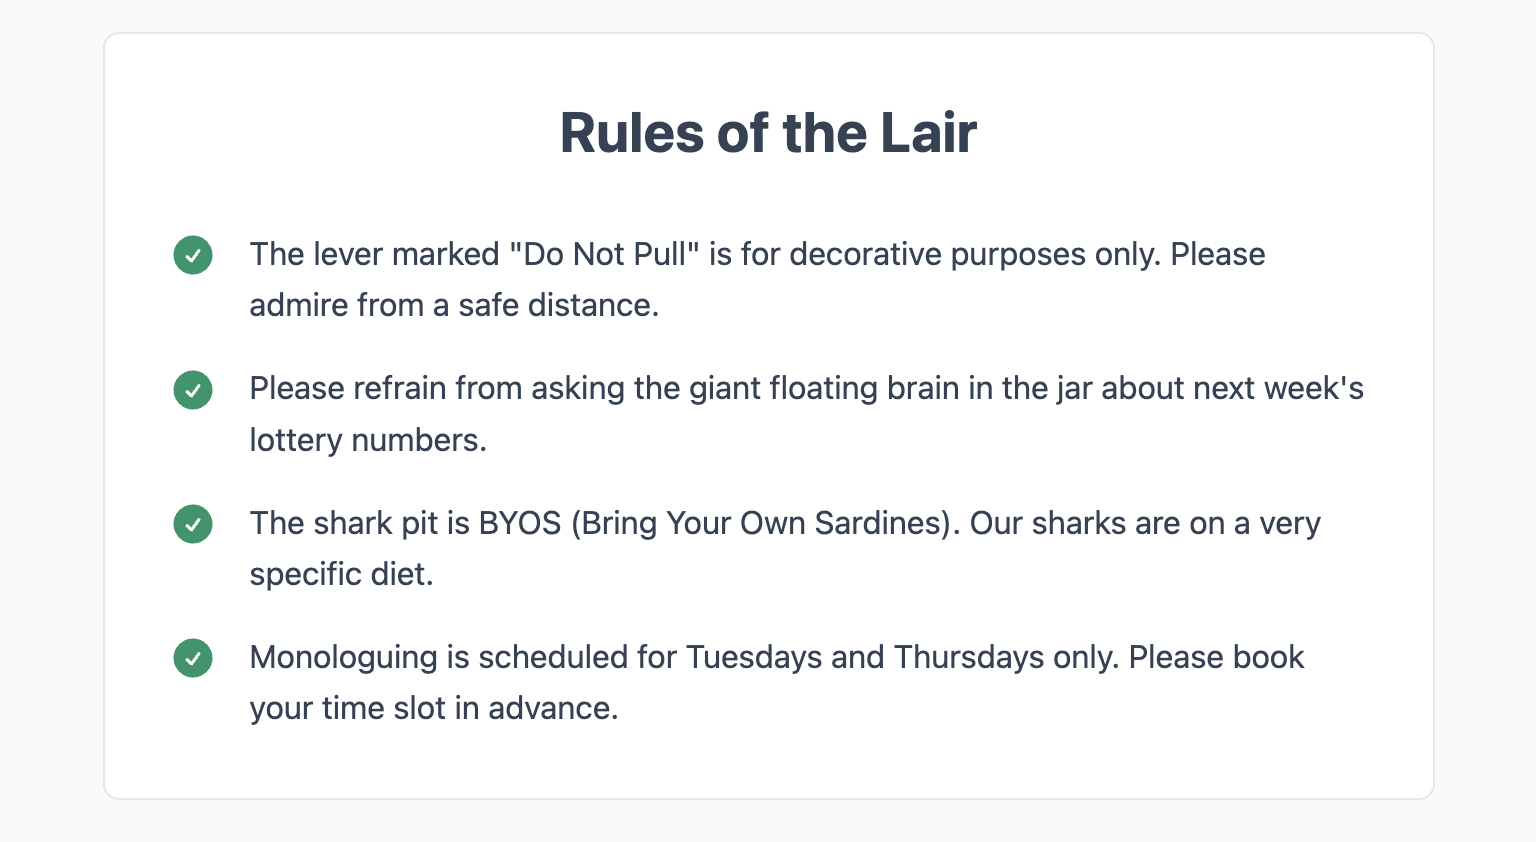Click the acronym "BYOS" in the shark rule
Viewport: 1536px width, 842px height.
pyautogui.click(x=520, y=523)
